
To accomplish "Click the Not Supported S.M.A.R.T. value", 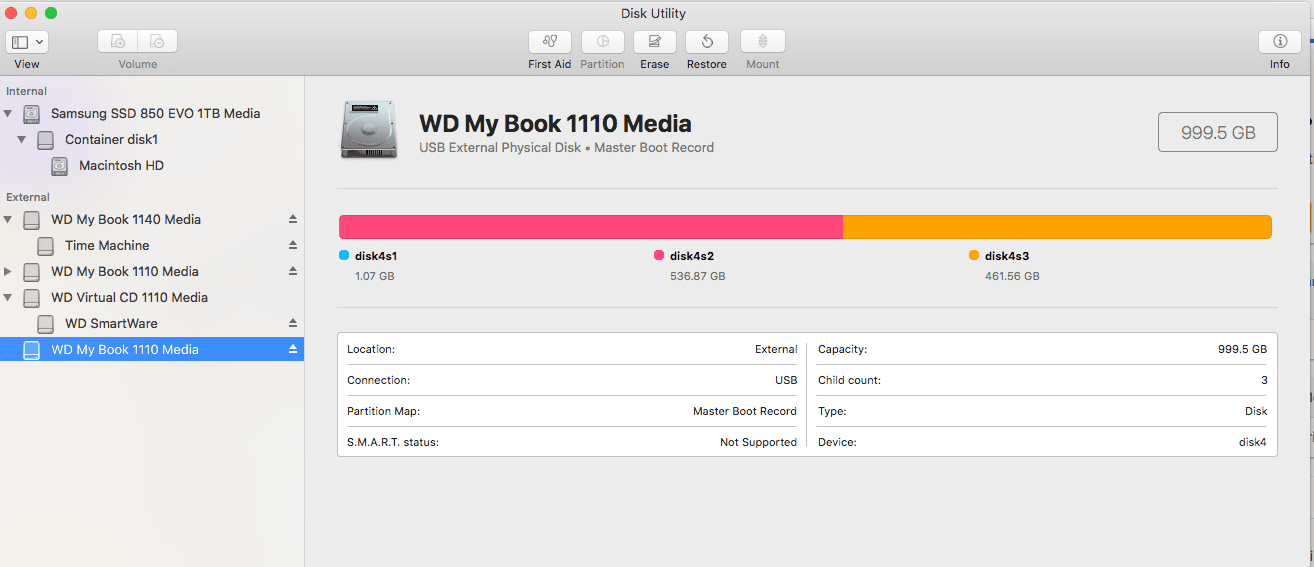I will click(758, 442).
